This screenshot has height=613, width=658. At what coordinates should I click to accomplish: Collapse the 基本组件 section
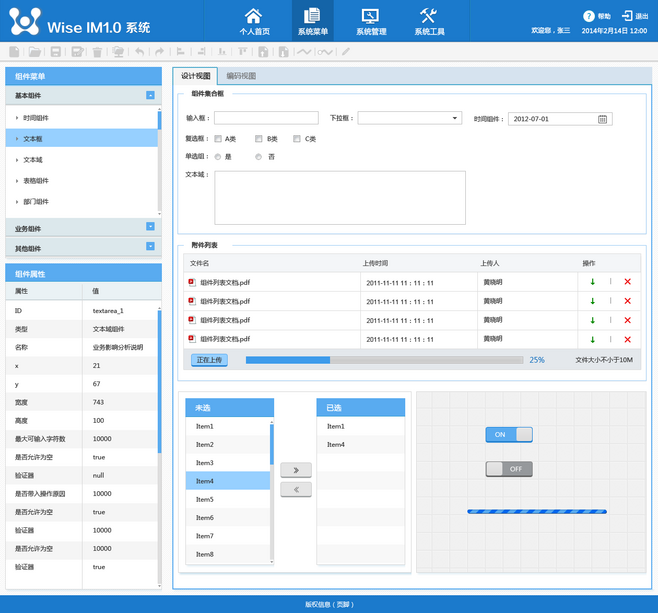pos(150,96)
